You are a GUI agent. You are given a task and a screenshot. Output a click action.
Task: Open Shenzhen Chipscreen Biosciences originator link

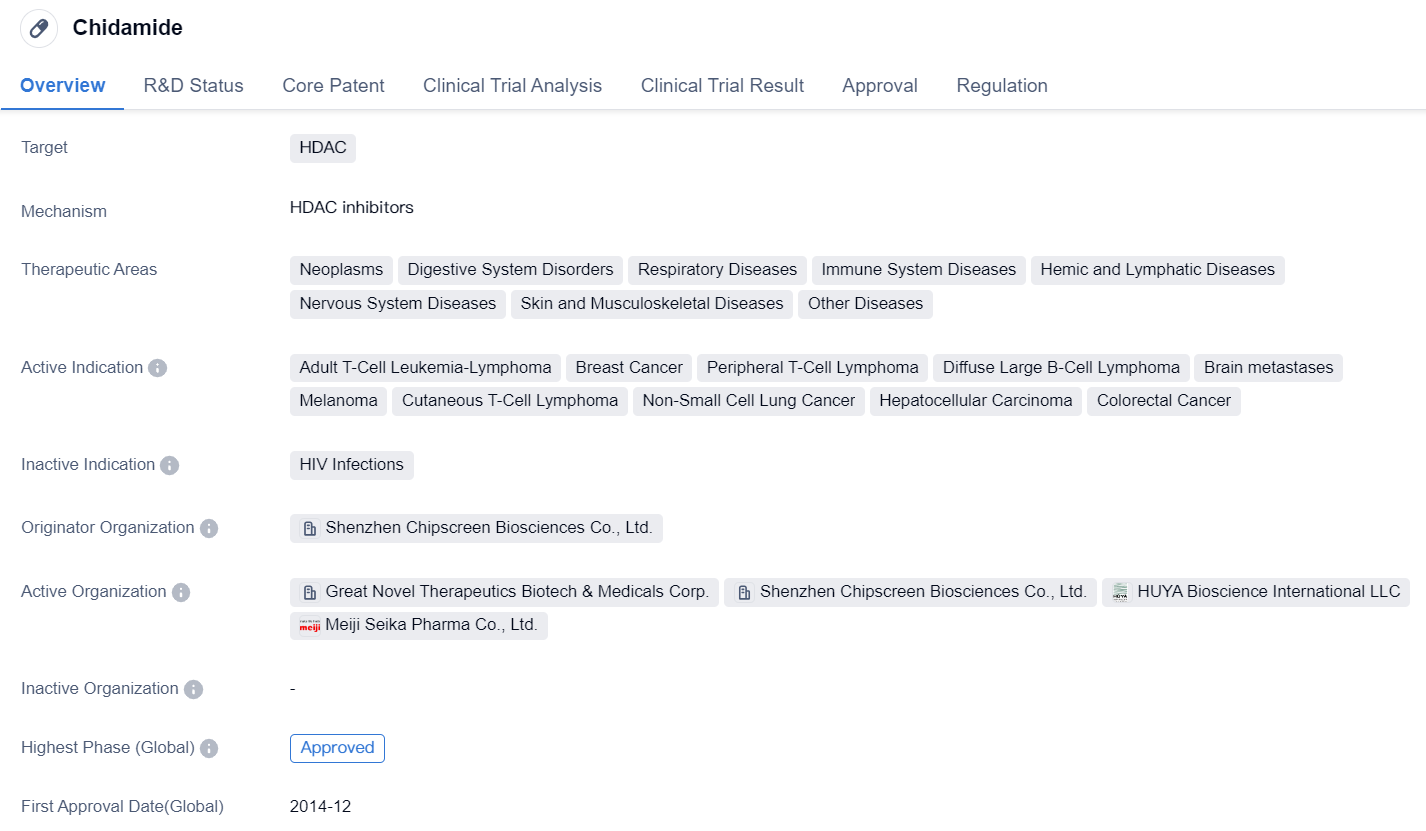(487, 528)
